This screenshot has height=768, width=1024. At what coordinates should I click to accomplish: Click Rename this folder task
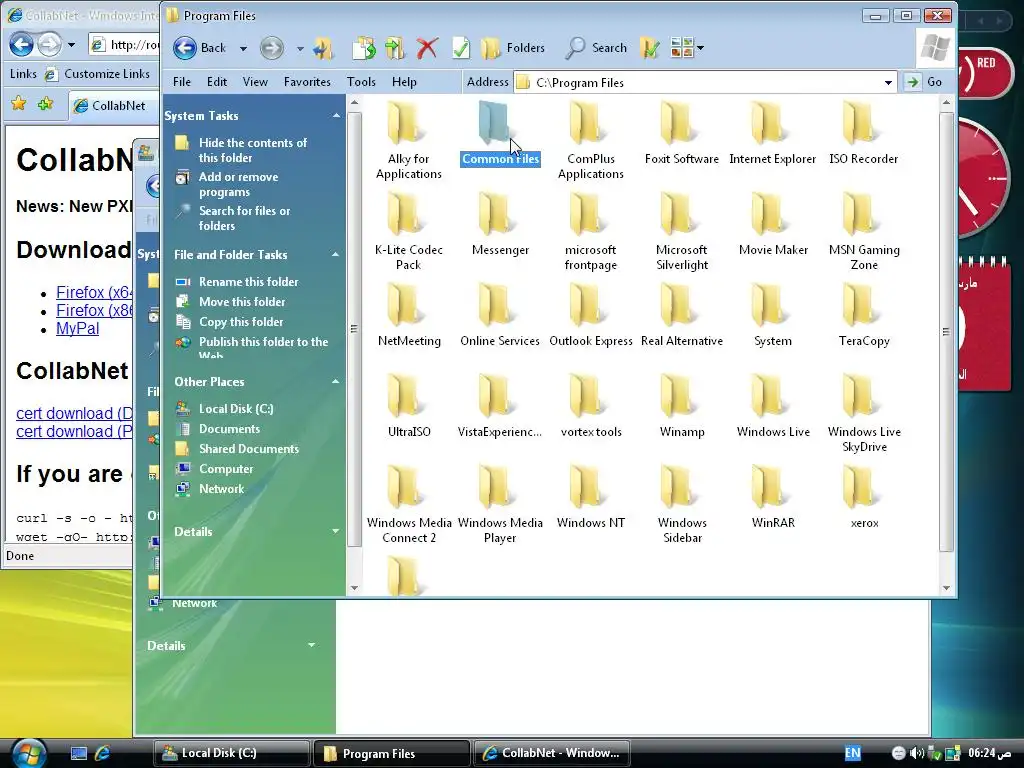click(x=248, y=281)
